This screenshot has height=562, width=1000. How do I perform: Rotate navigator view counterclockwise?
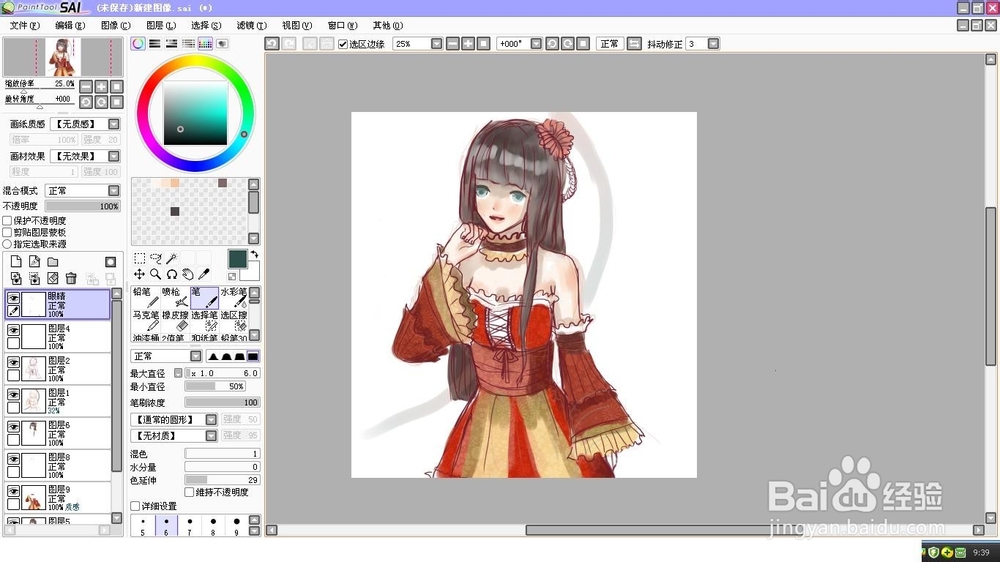pyautogui.click(x=86, y=102)
